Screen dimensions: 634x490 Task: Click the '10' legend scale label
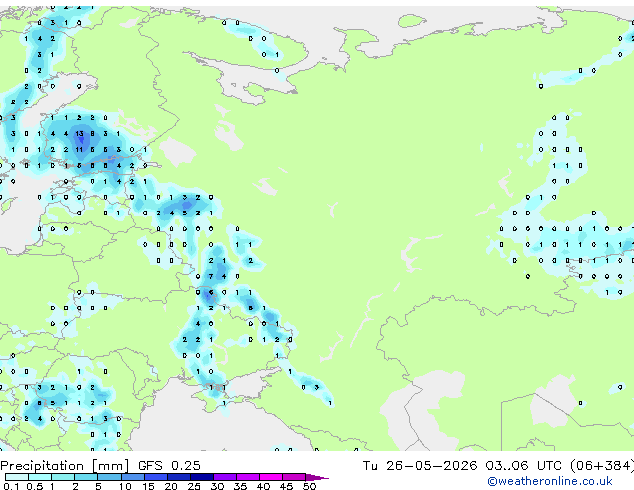click(125, 486)
